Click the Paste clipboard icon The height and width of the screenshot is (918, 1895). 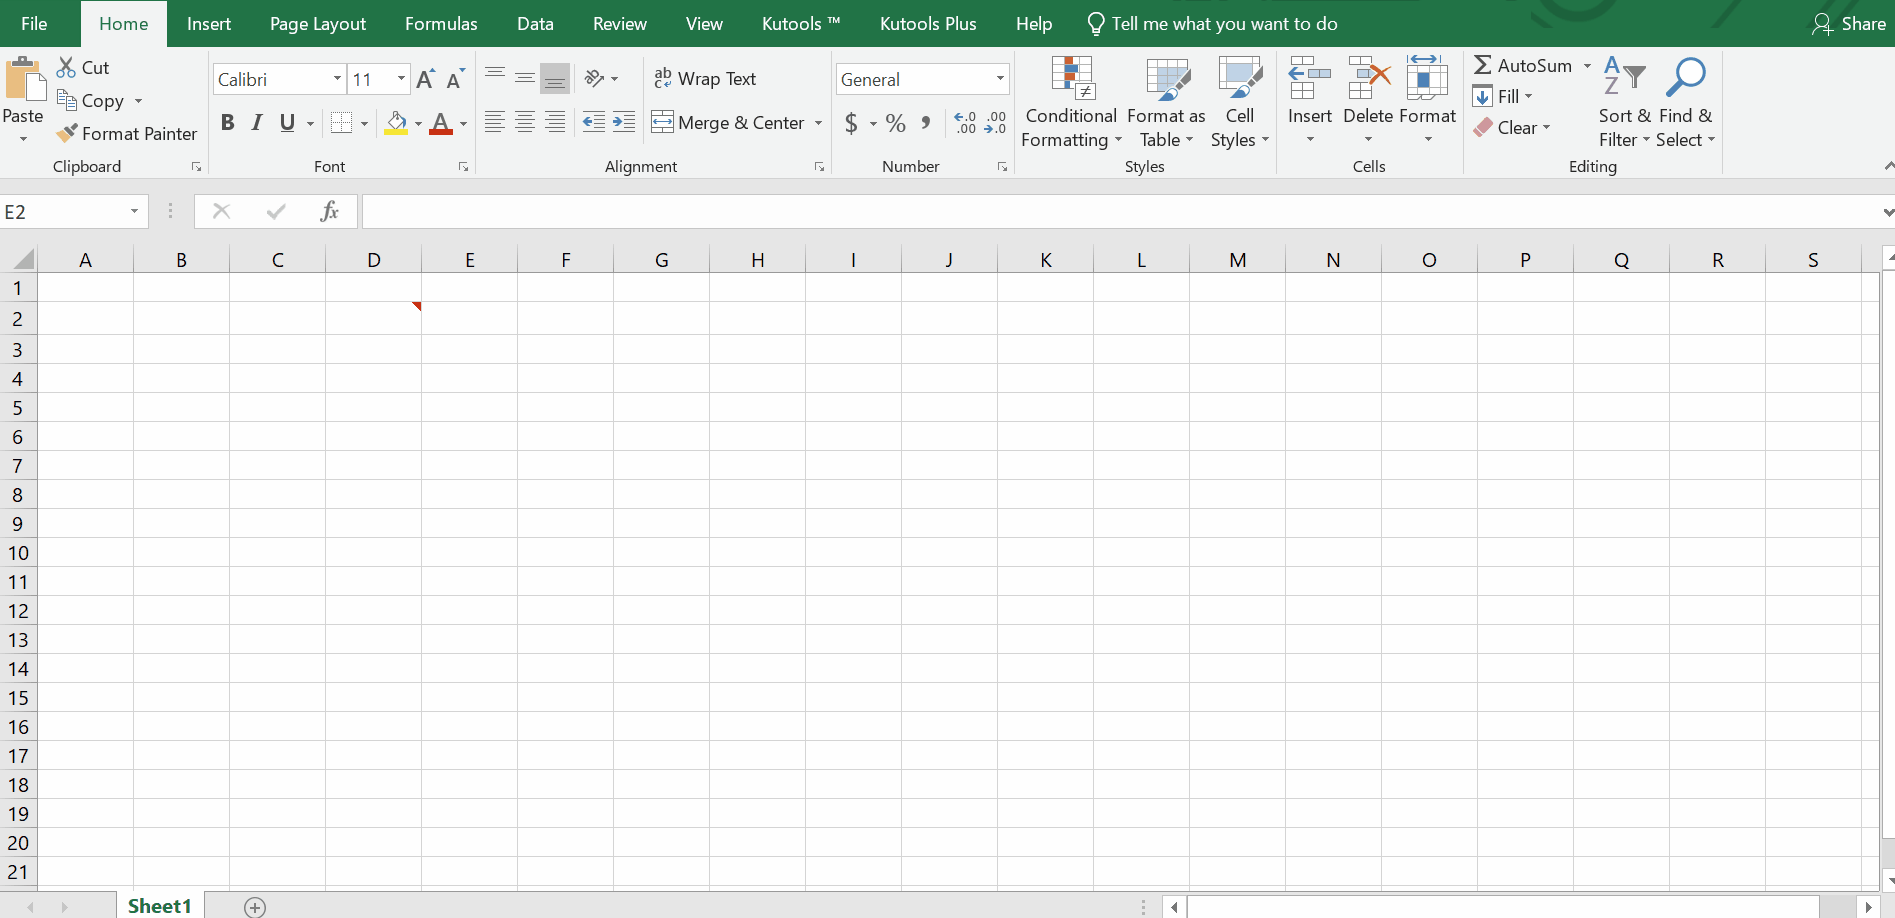coord(25,80)
